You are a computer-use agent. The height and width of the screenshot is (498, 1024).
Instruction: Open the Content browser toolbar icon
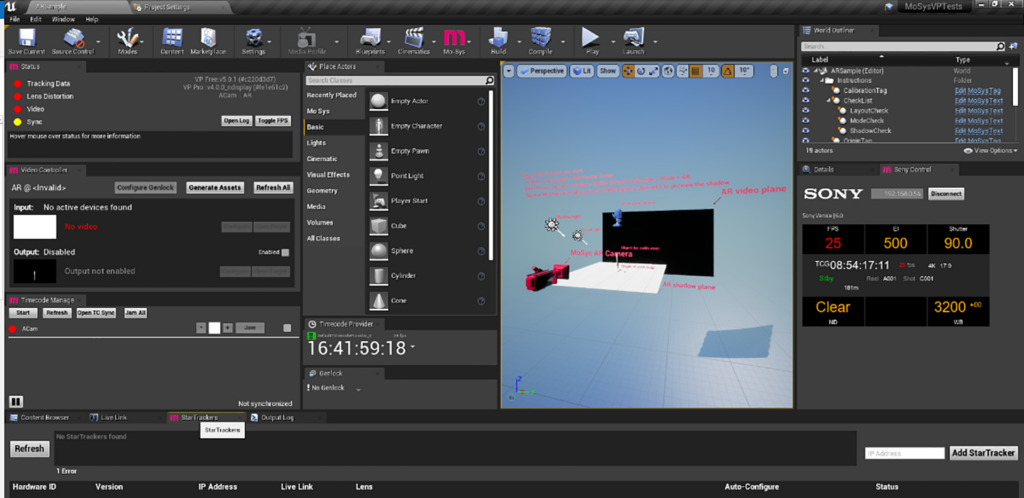click(172, 40)
